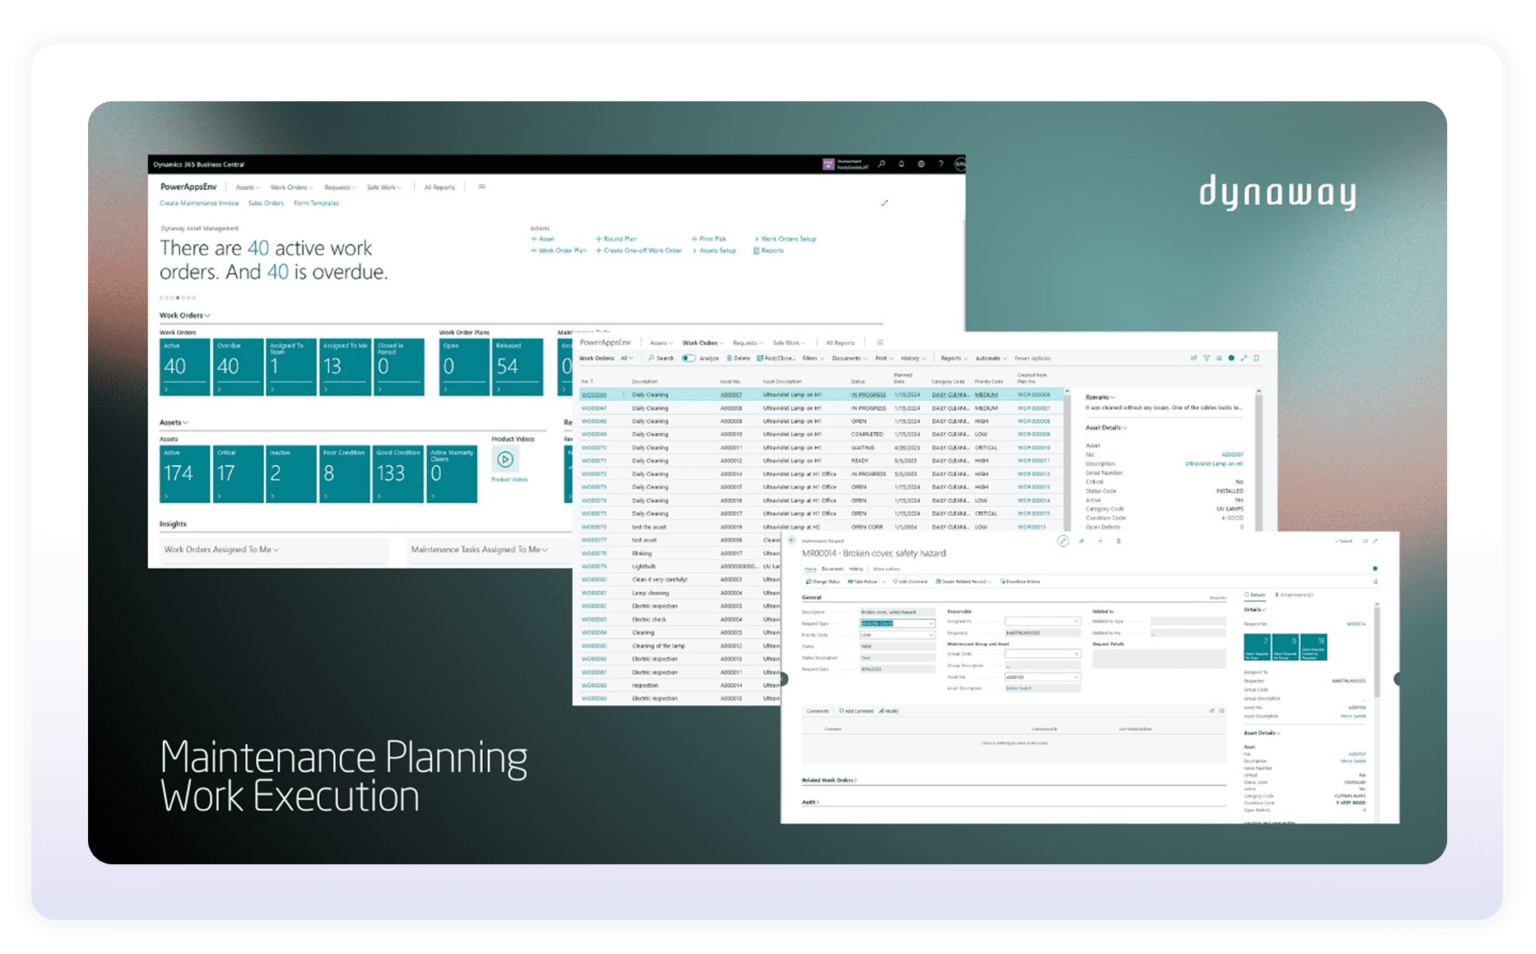Click the scrollbar of the work orders list
1536x954 pixels.
(x=1069, y=460)
